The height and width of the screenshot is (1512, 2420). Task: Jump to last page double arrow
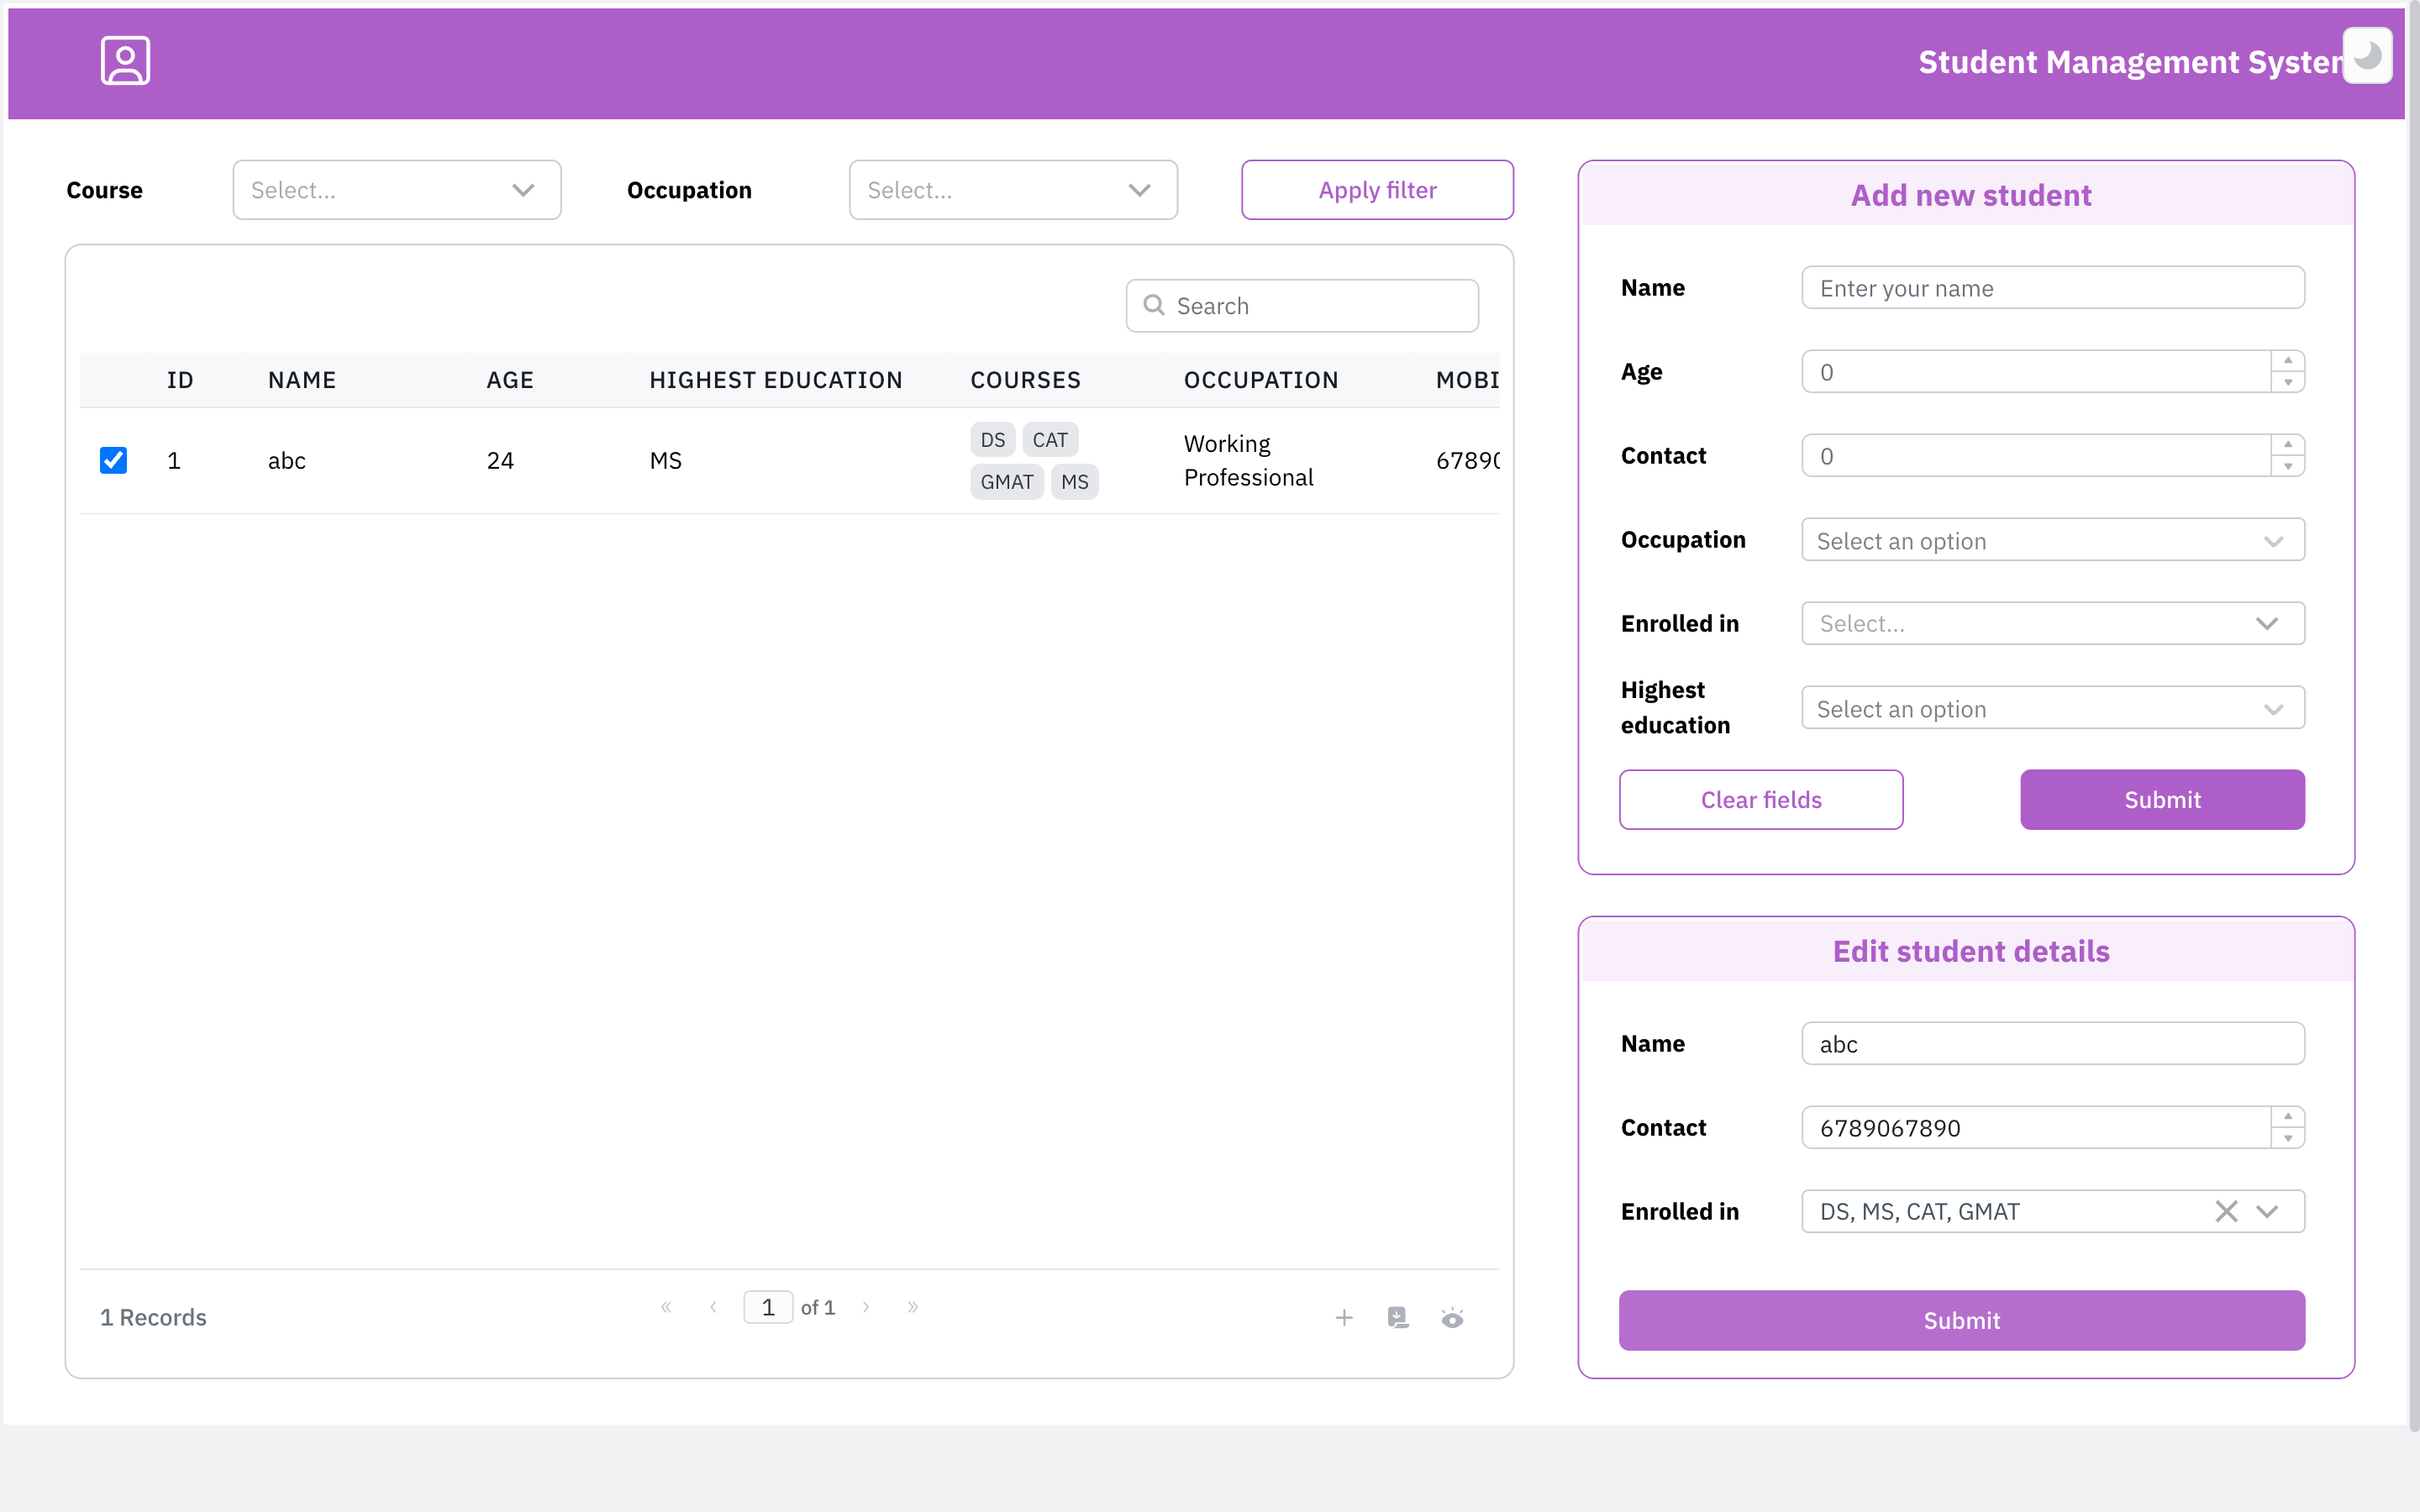[912, 1307]
